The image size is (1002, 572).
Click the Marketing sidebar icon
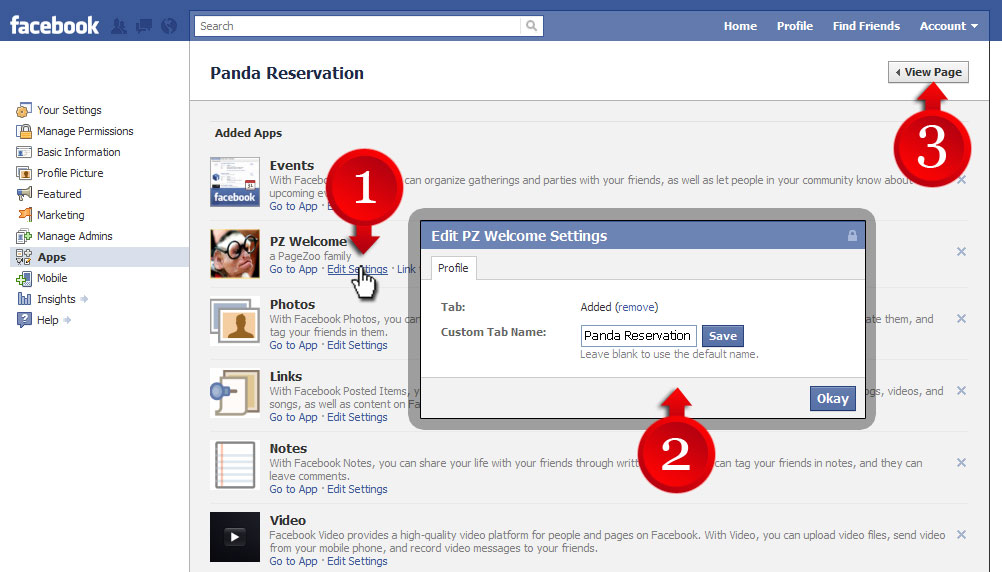pyautogui.click(x=24, y=215)
